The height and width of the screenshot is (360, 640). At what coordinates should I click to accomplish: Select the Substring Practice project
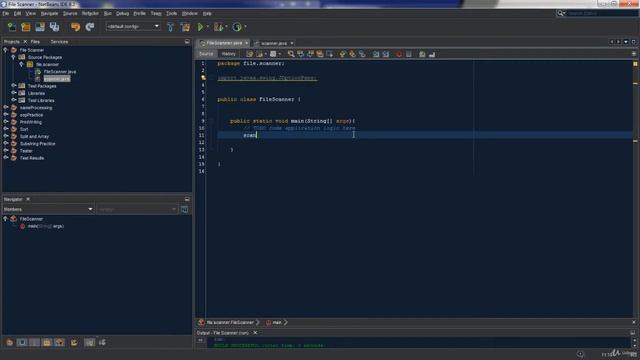[x=38, y=144]
